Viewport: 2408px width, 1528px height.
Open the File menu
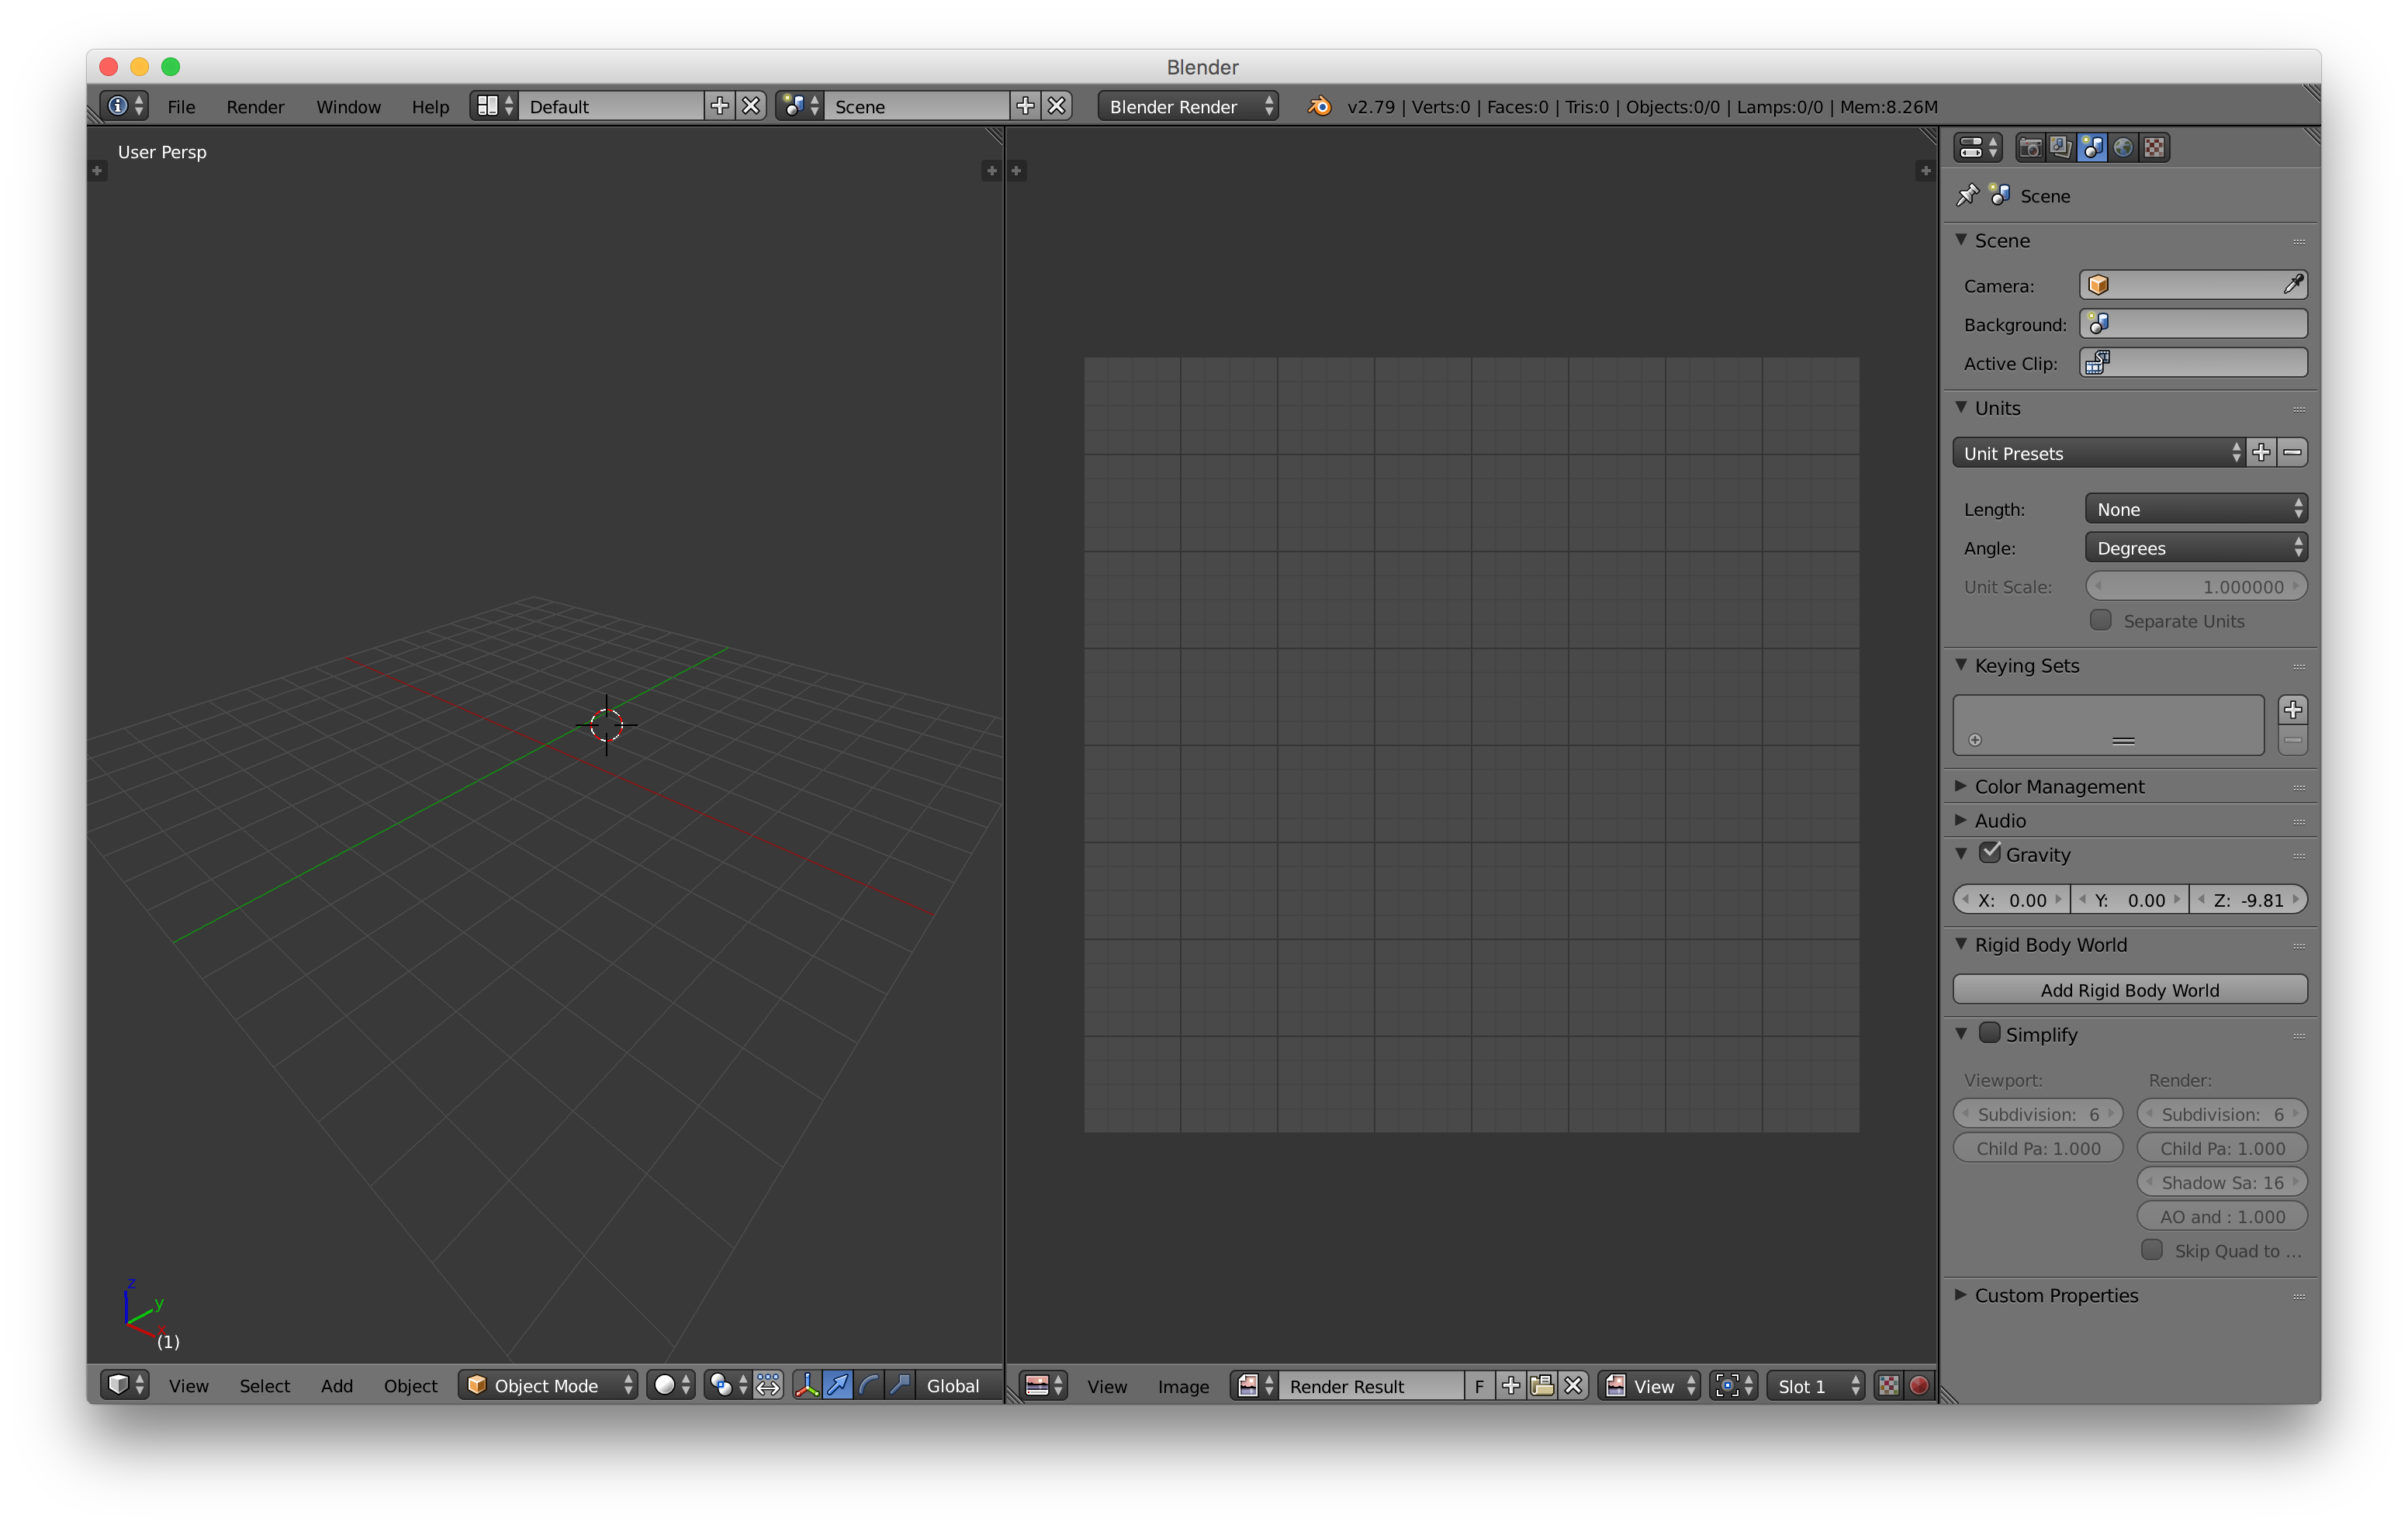pos(181,106)
